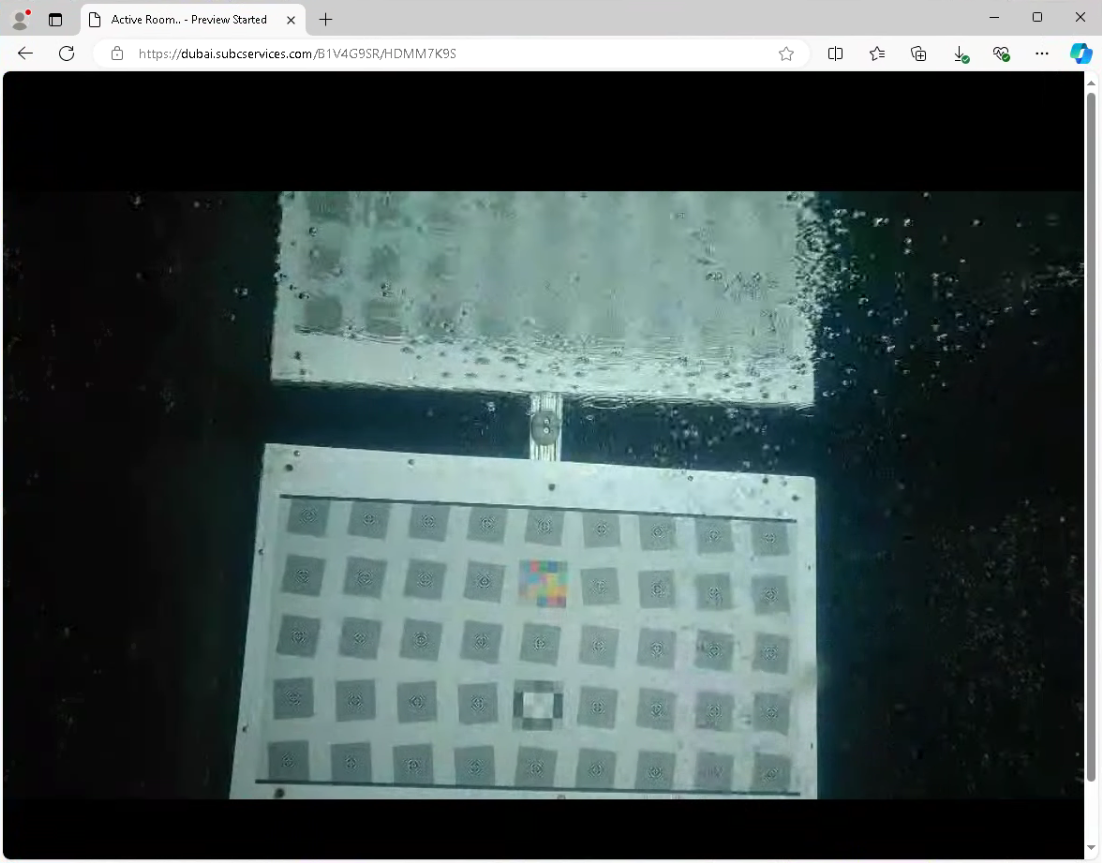Open the Edge profile menu icon
This screenshot has width=1102, height=863.
[19, 19]
